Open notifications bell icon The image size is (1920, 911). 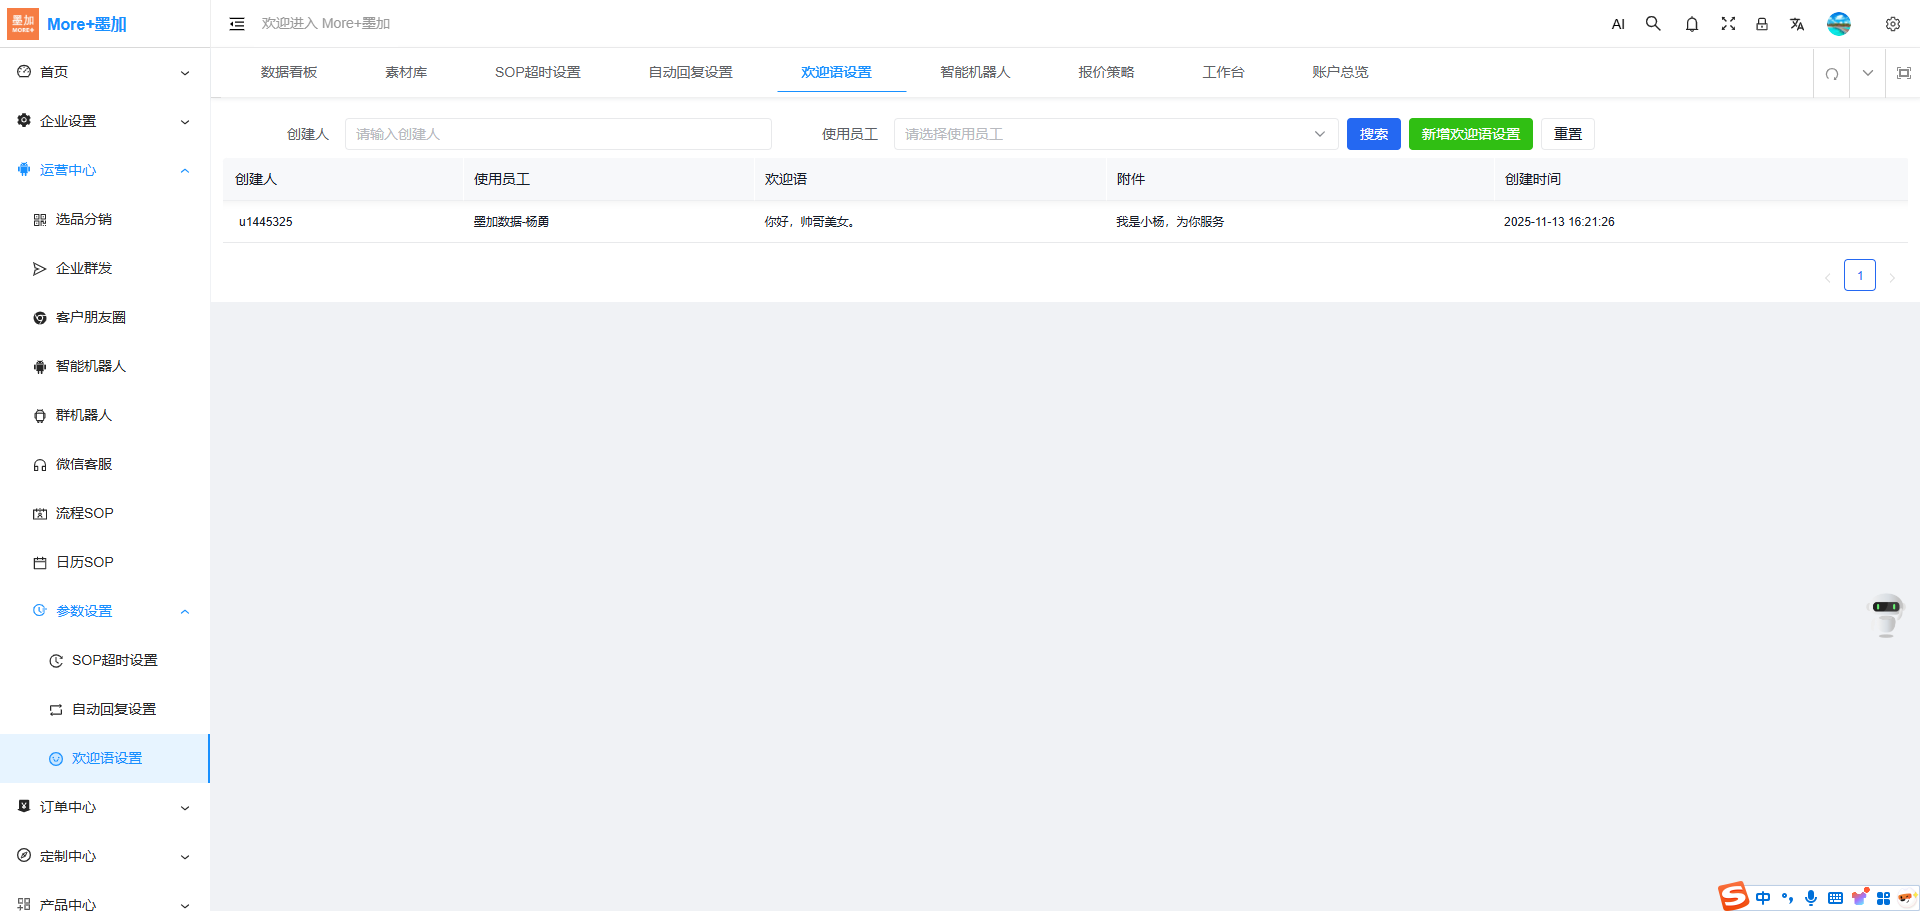(x=1691, y=24)
